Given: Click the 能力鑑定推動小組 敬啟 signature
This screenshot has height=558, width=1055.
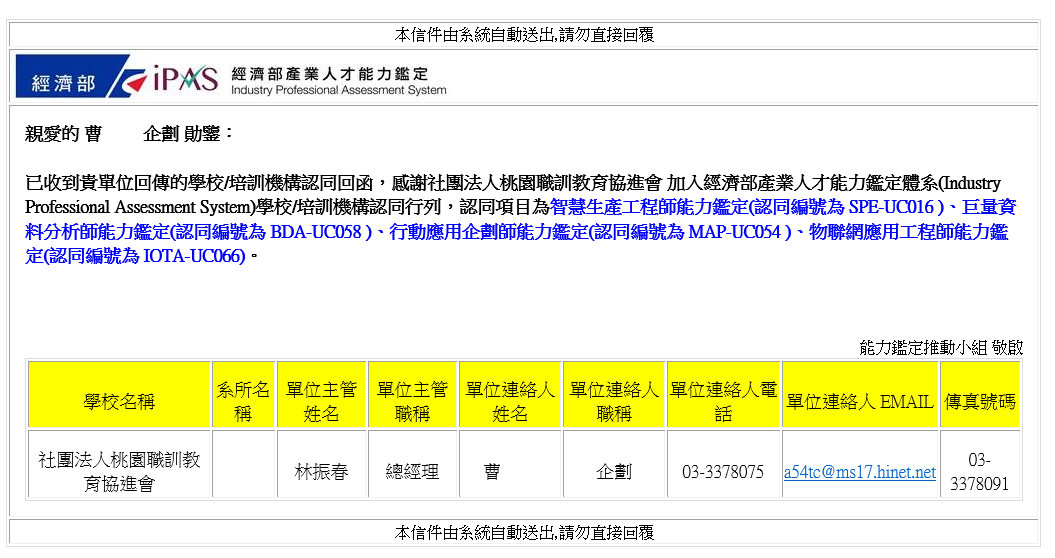Looking at the screenshot, I should tap(941, 347).
